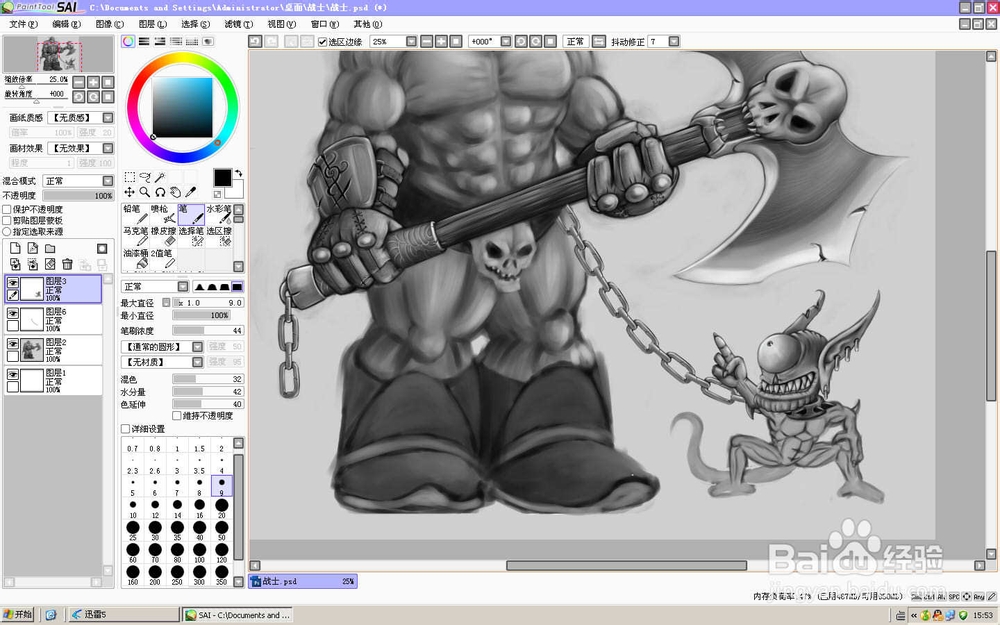Pick the eyedropper color picker tool
Viewport: 1000px width, 625px height.
[191, 192]
